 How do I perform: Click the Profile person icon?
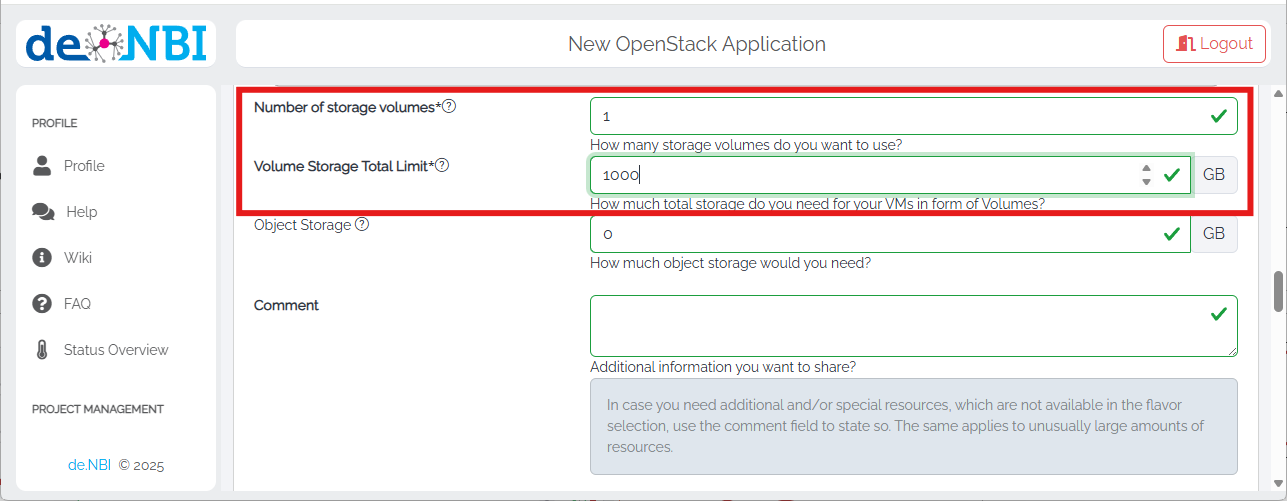coord(42,165)
